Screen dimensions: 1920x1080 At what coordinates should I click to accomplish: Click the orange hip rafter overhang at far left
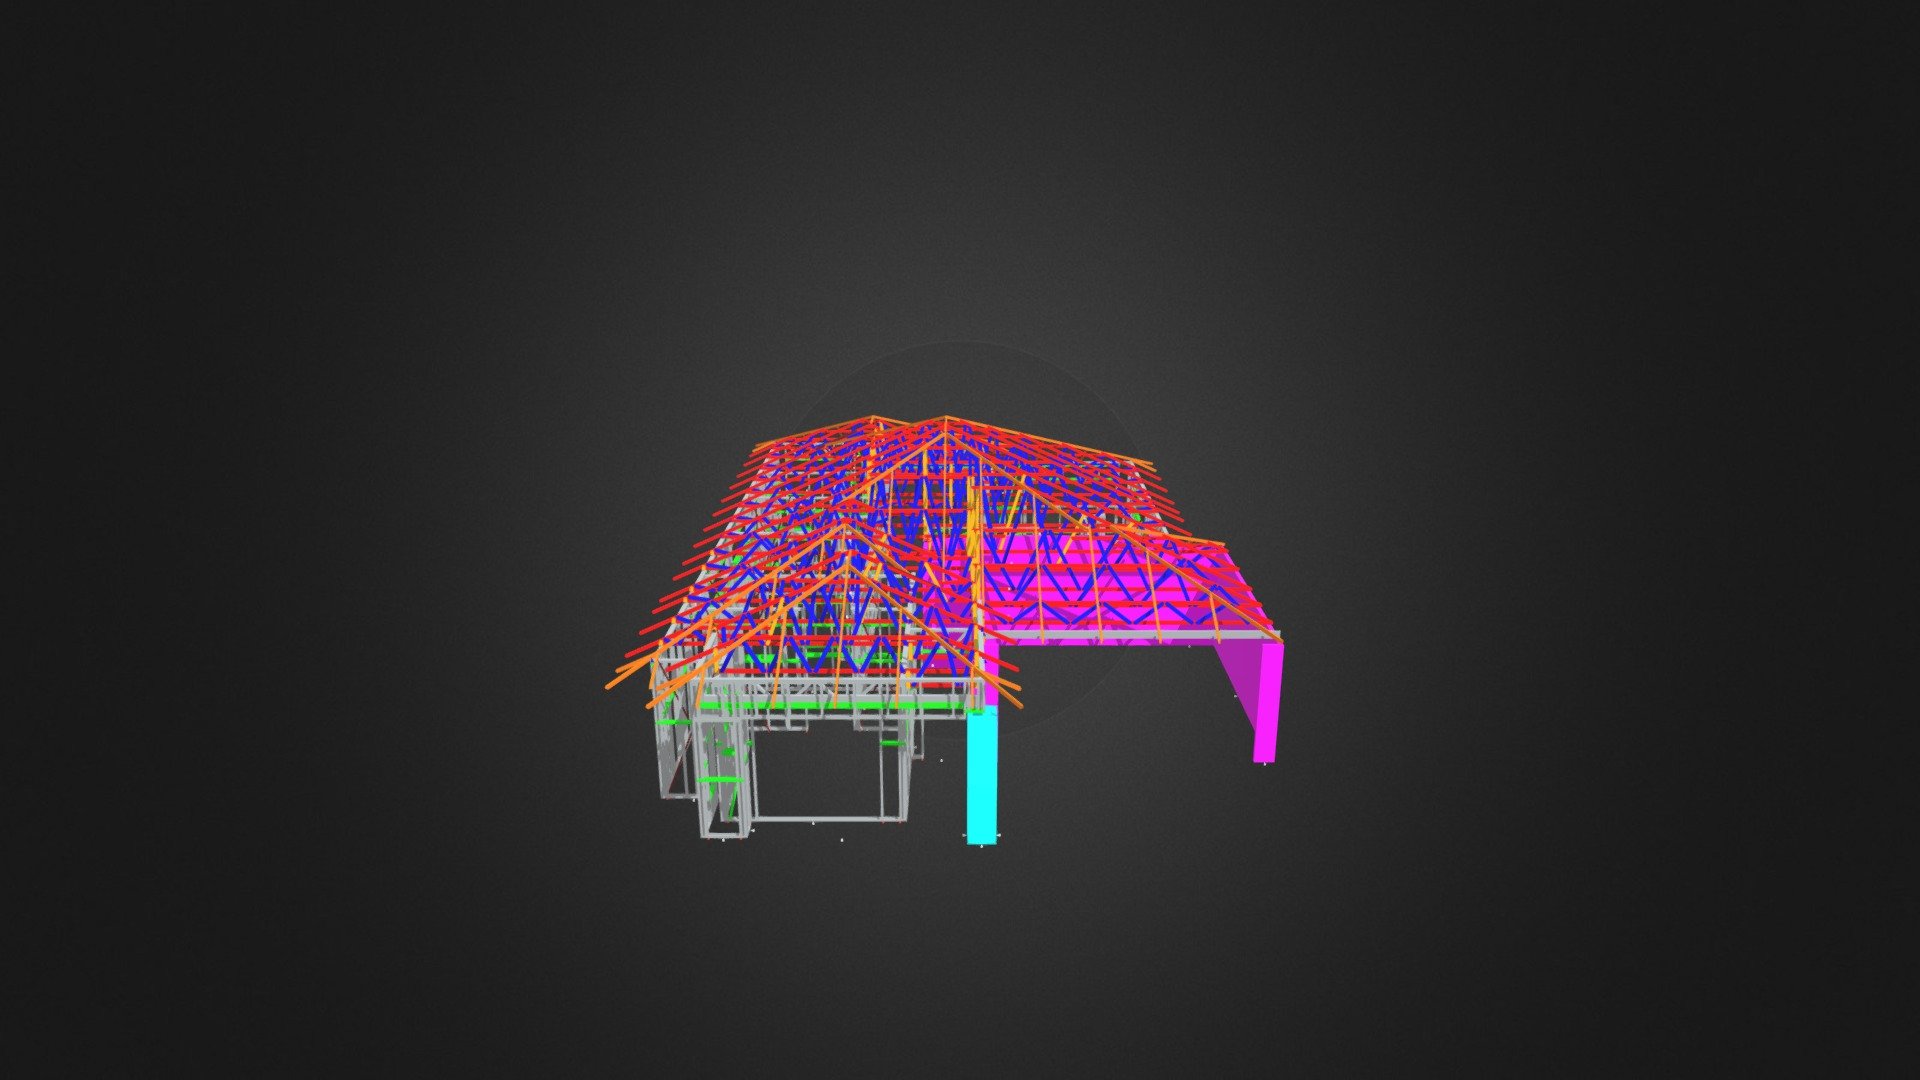click(x=627, y=679)
